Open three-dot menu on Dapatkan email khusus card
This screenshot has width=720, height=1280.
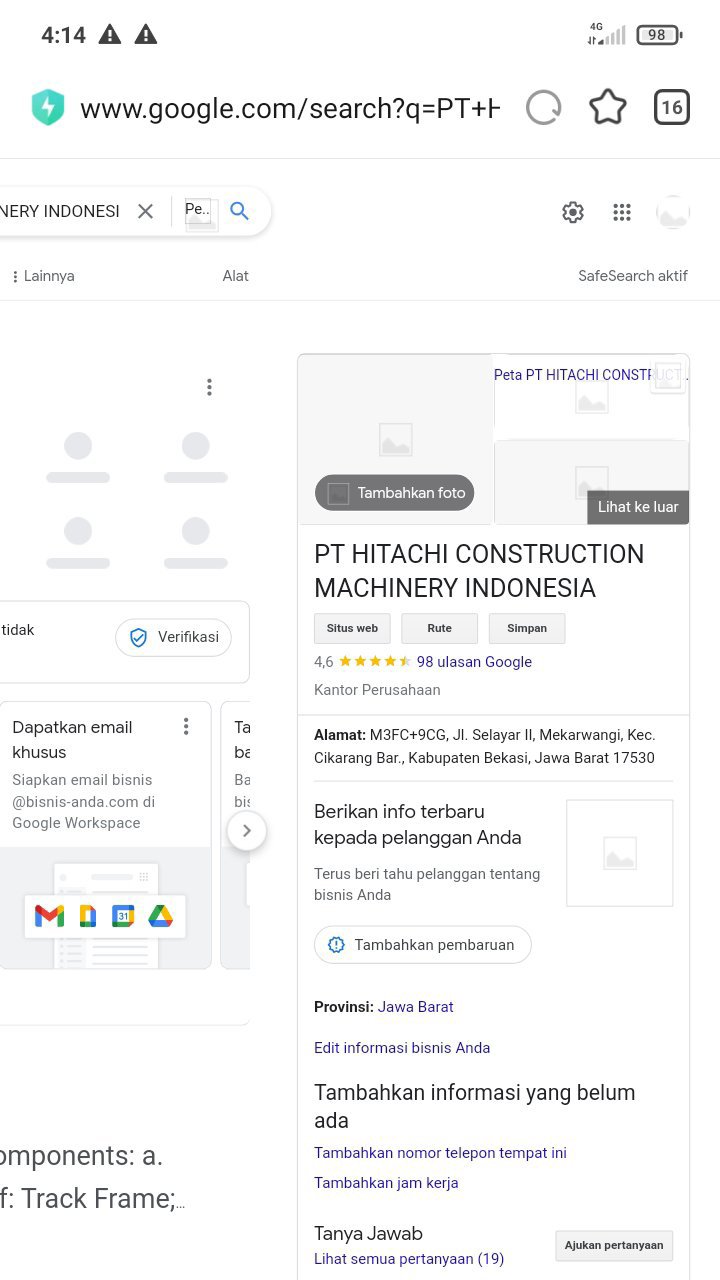186,727
